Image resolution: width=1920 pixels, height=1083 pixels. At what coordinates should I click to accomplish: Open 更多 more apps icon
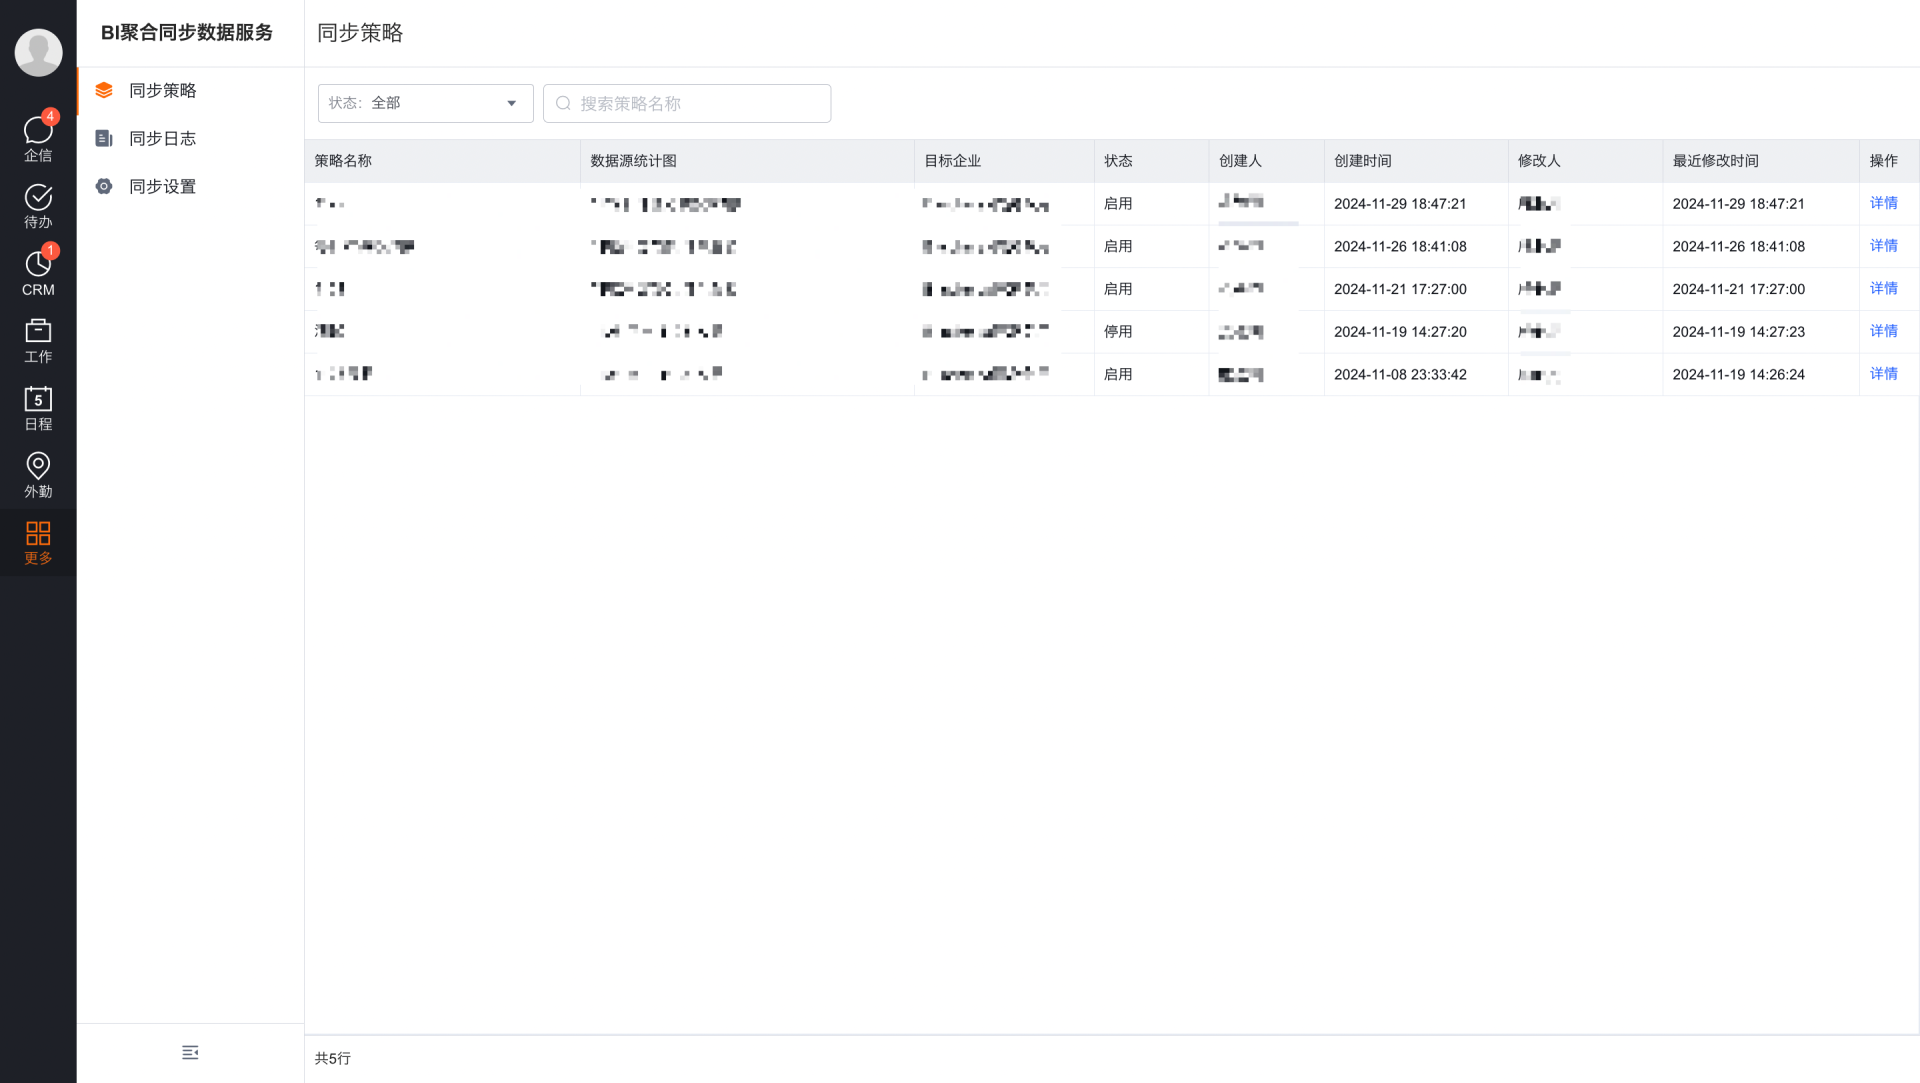tap(38, 543)
